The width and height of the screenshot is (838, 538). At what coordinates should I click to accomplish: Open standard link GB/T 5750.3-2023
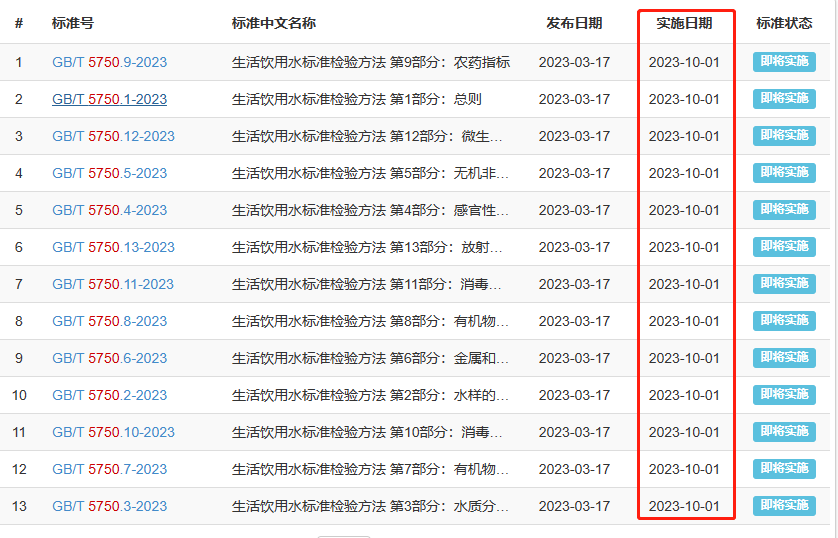point(110,506)
